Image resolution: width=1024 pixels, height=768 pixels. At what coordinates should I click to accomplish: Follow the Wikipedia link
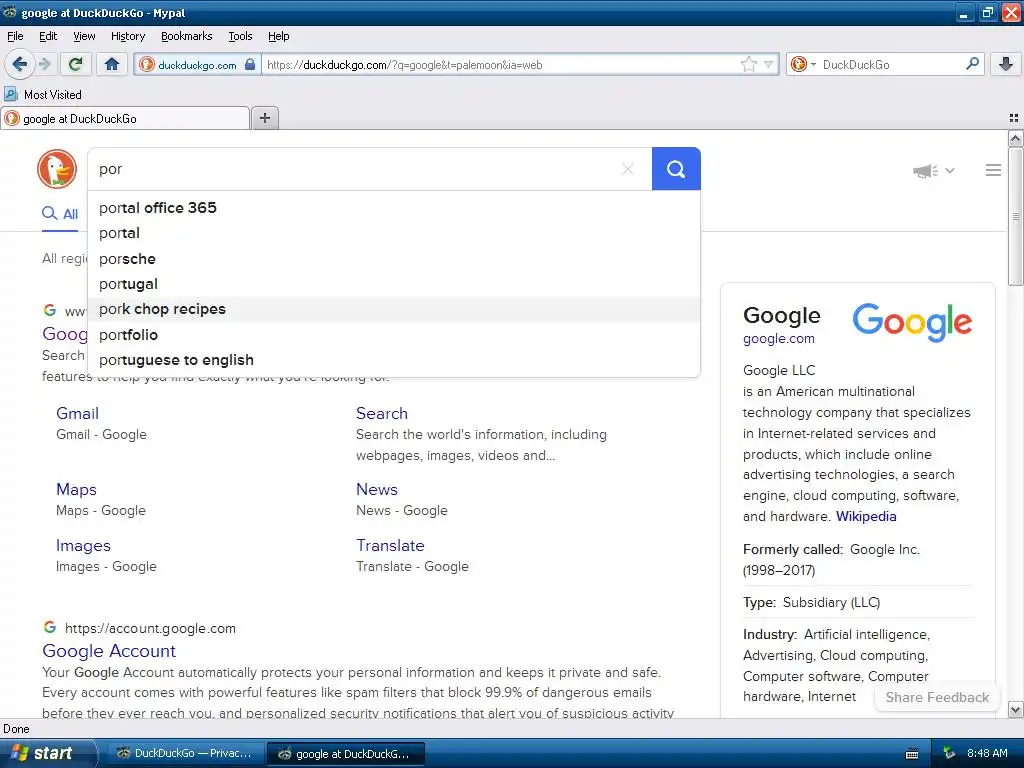coord(866,517)
